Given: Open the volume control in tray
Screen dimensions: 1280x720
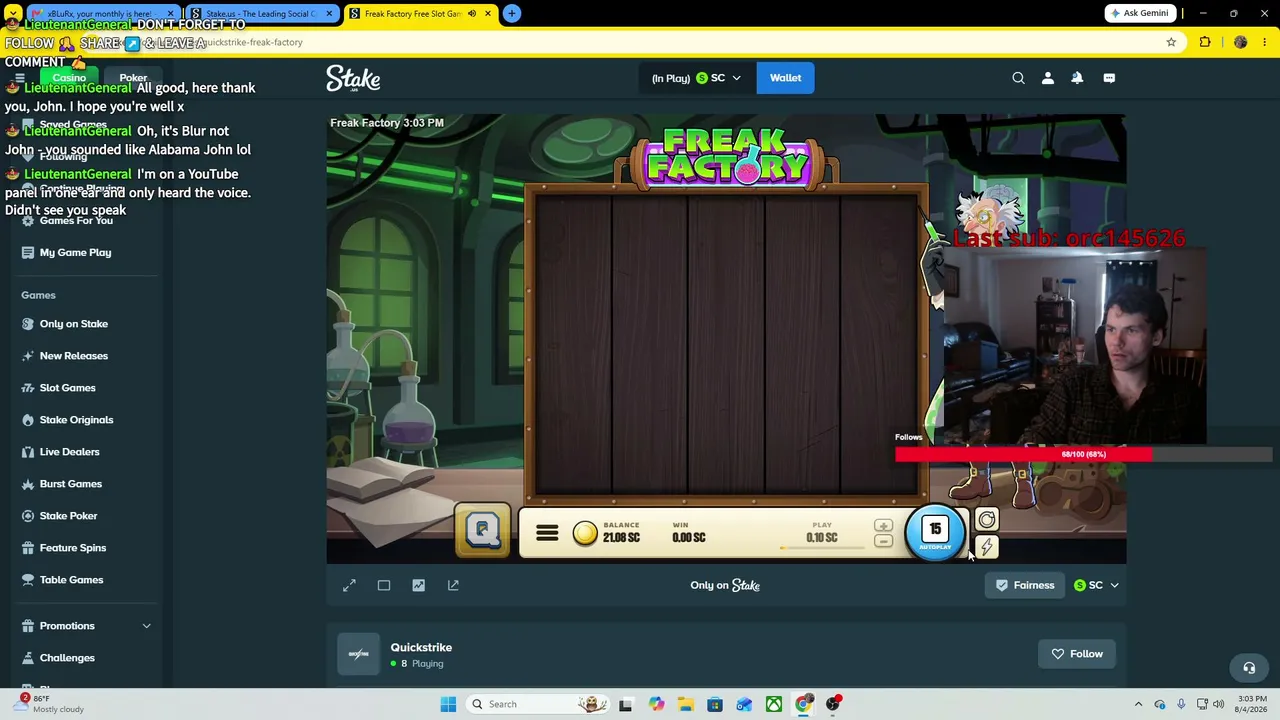Looking at the screenshot, I should coord(1219,704).
